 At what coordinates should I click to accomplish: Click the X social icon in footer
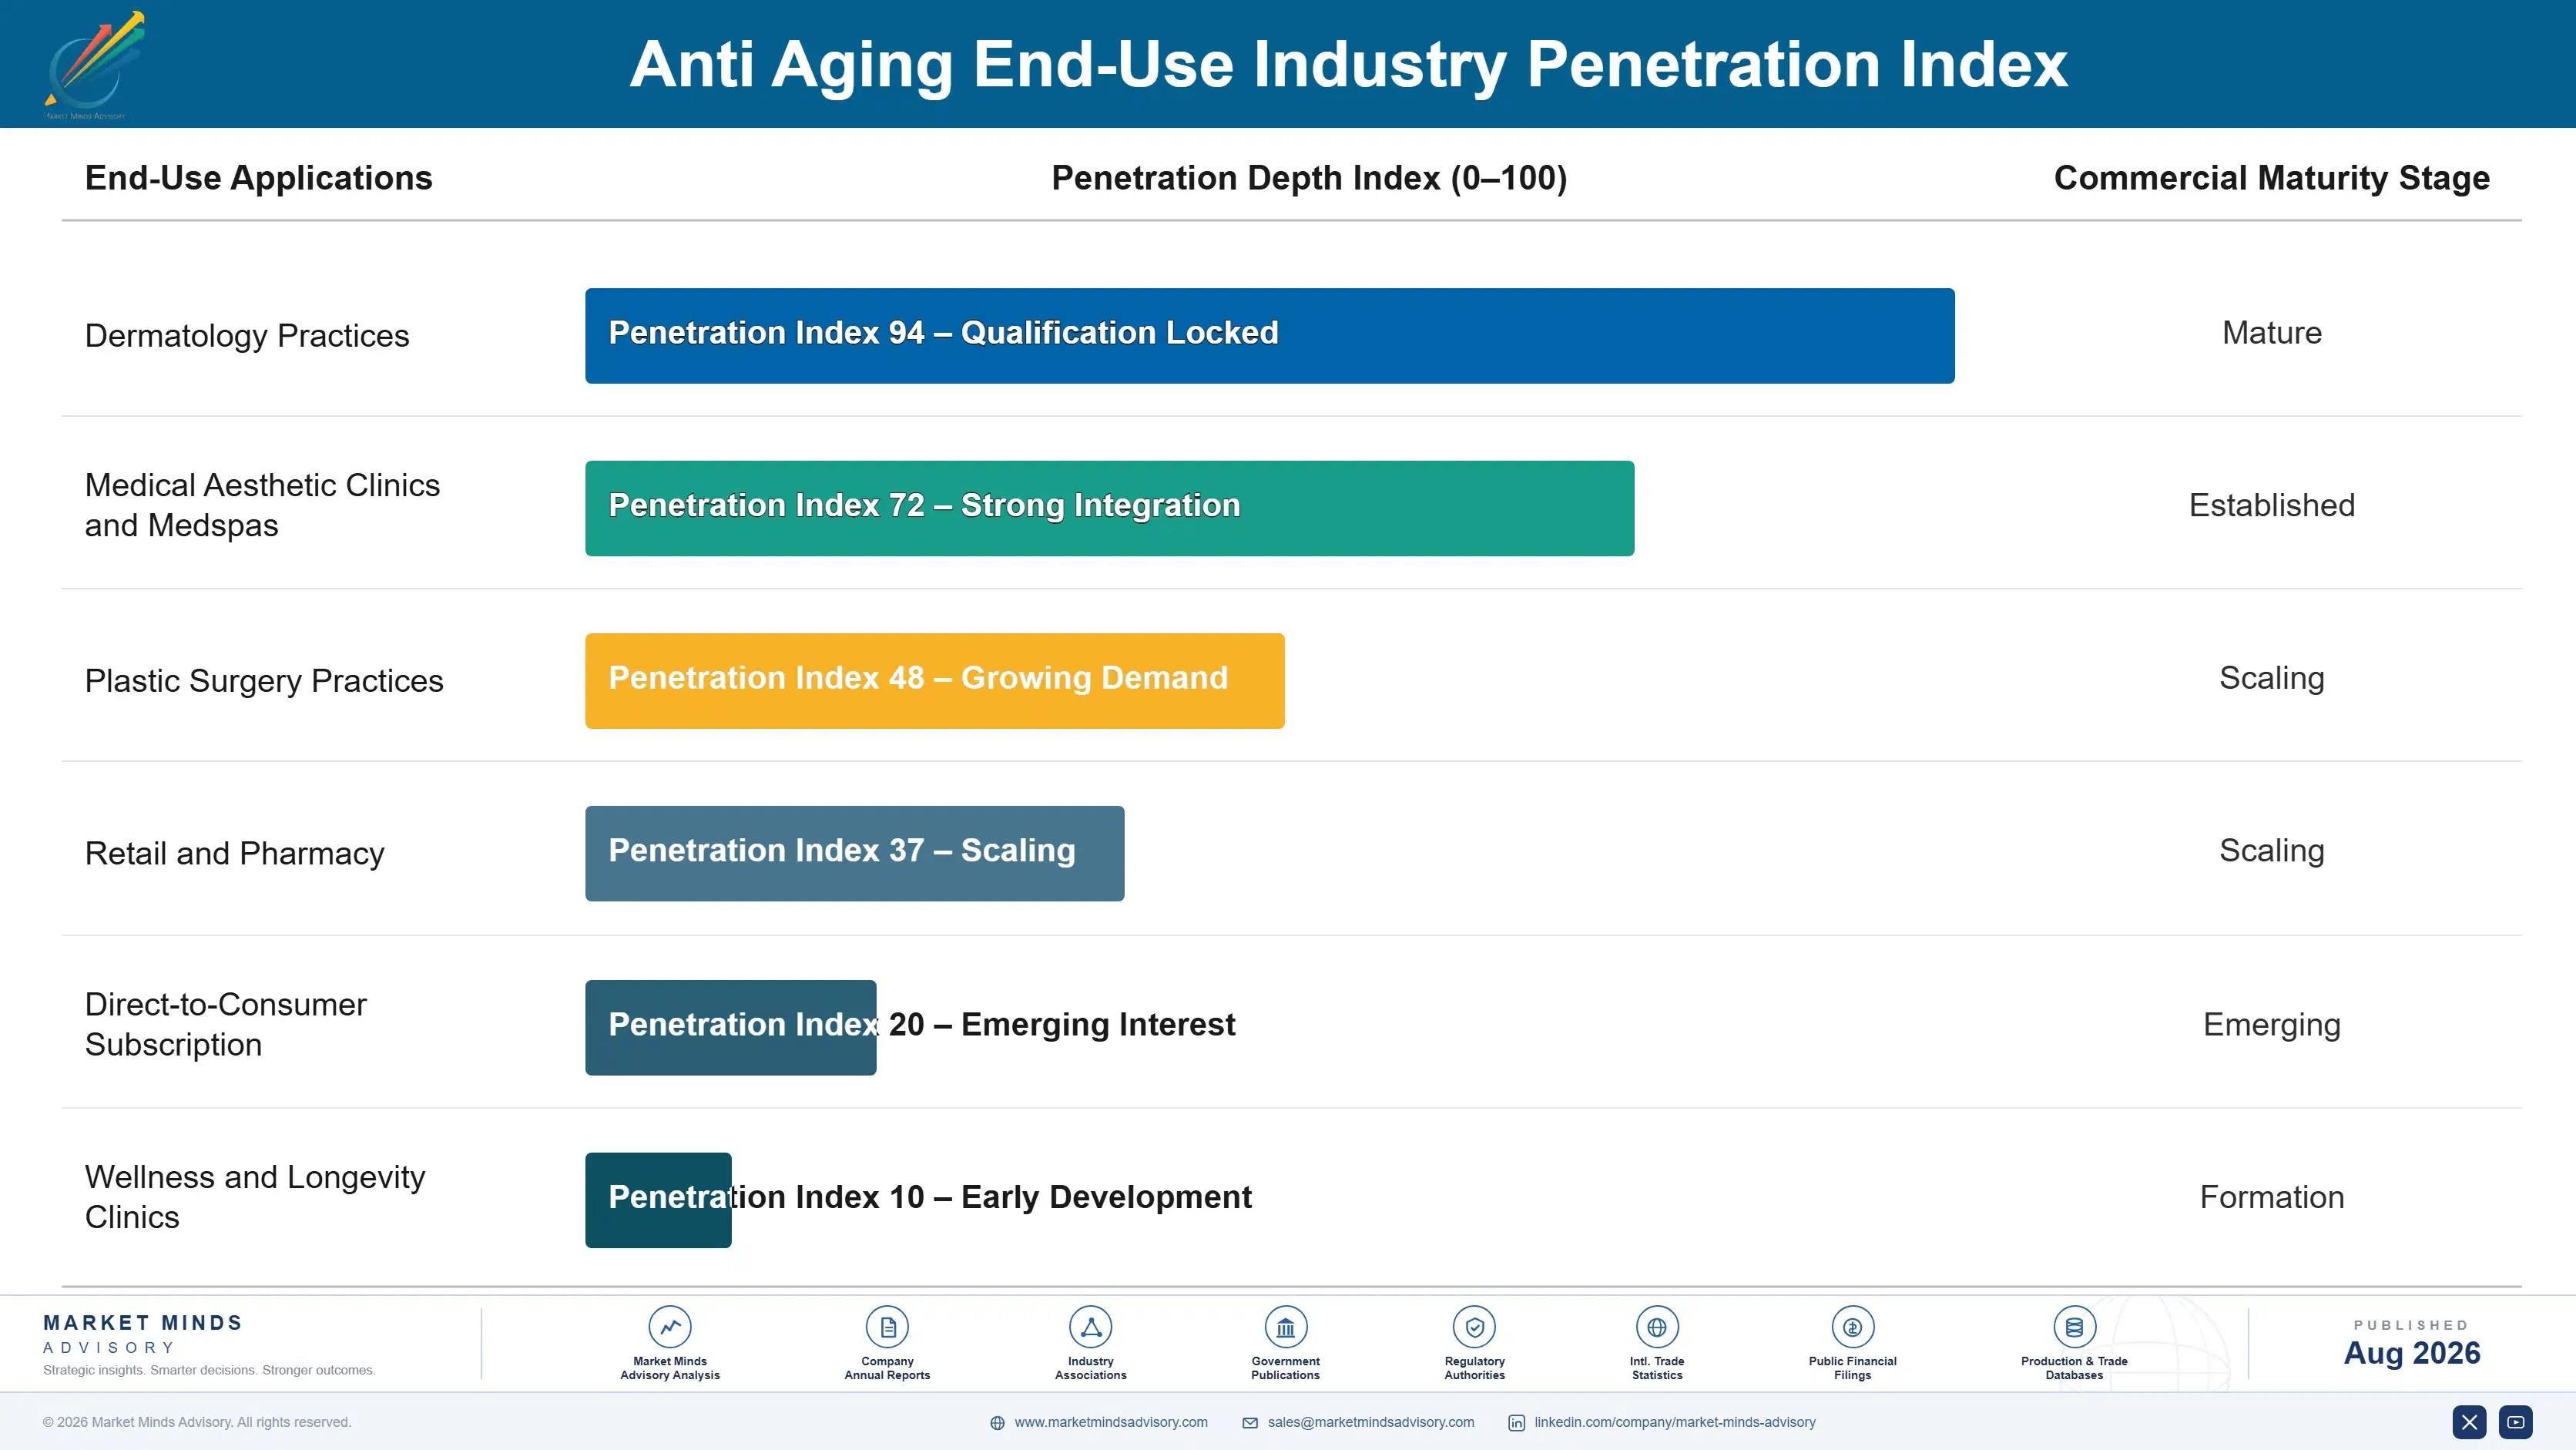[2469, 1422]
